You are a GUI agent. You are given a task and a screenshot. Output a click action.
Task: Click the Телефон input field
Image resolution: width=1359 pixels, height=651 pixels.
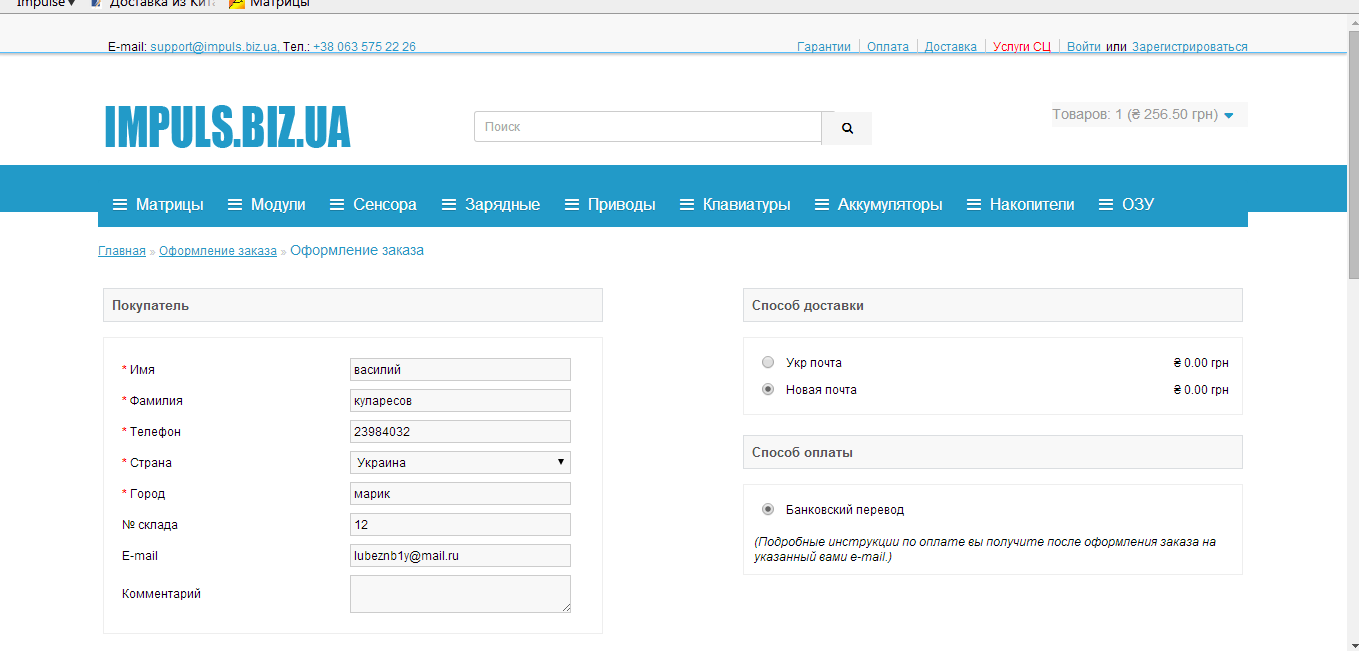(460, 432)
